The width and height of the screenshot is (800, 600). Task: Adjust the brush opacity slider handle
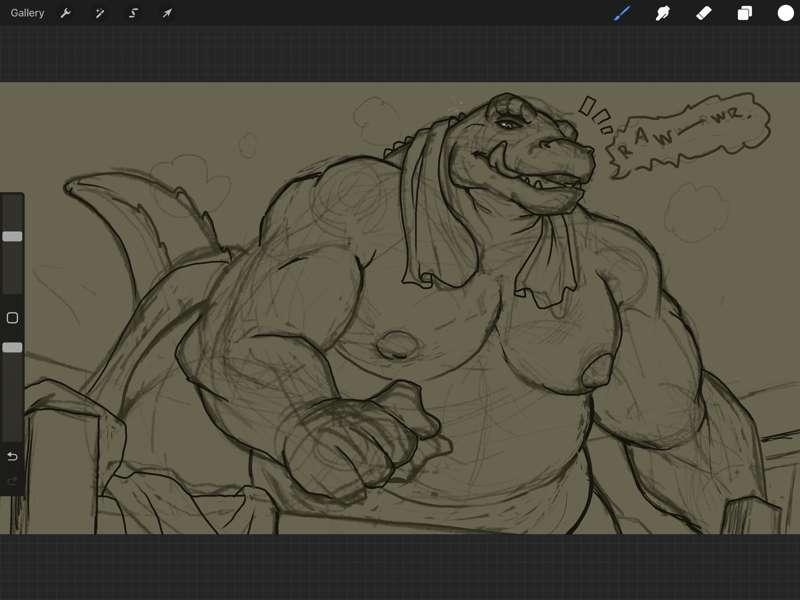click(12, 347)
